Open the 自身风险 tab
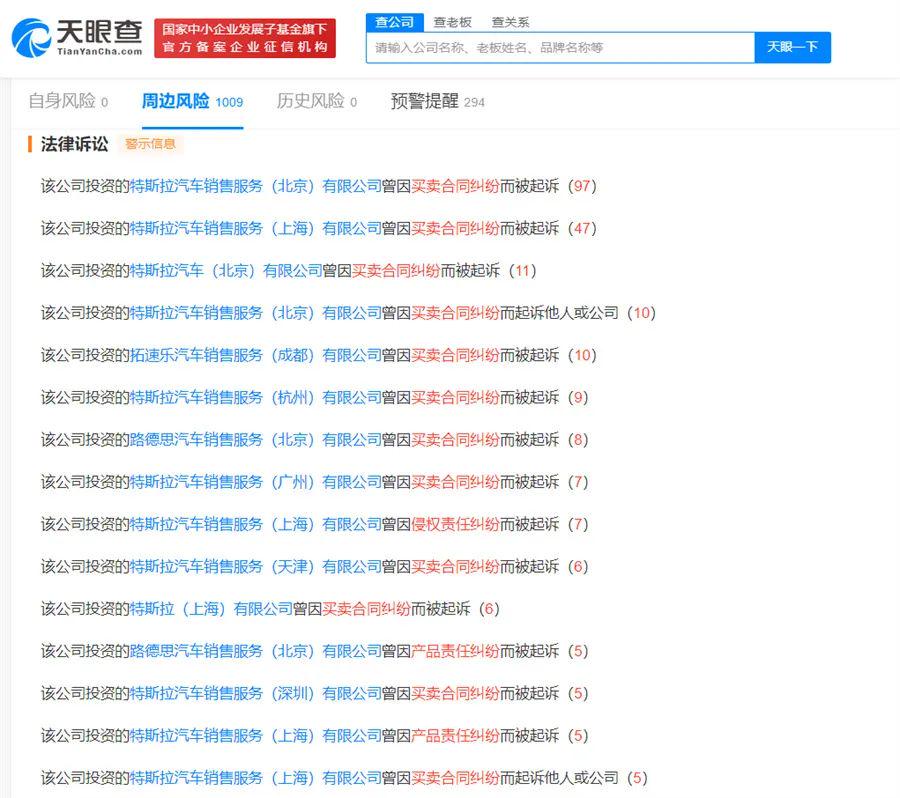This screenshot has height=798, width=900. coord(68,102)
